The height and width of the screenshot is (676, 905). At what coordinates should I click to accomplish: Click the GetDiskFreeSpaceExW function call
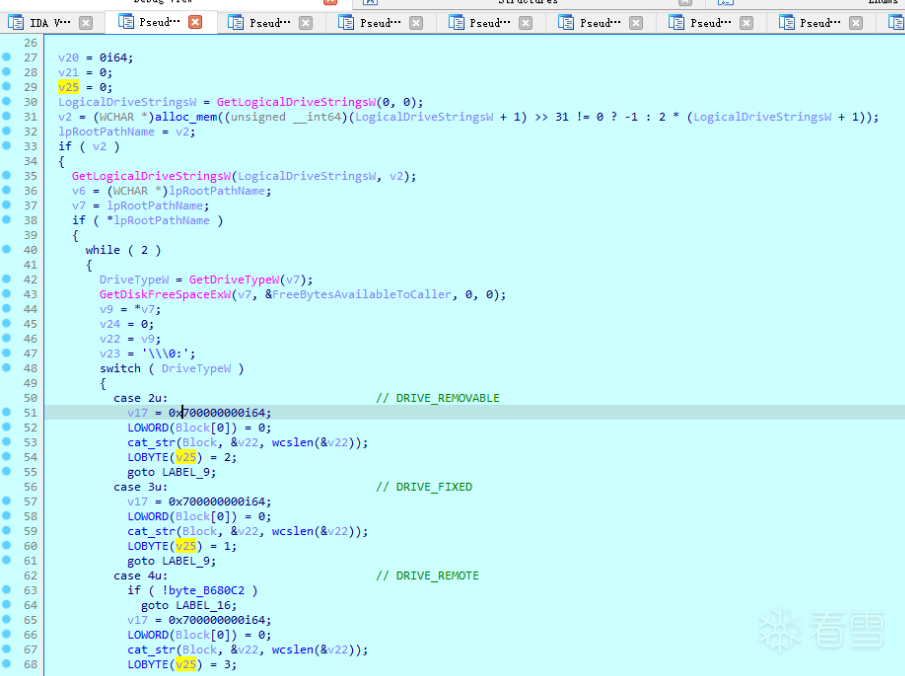click(x=165, y=294)
